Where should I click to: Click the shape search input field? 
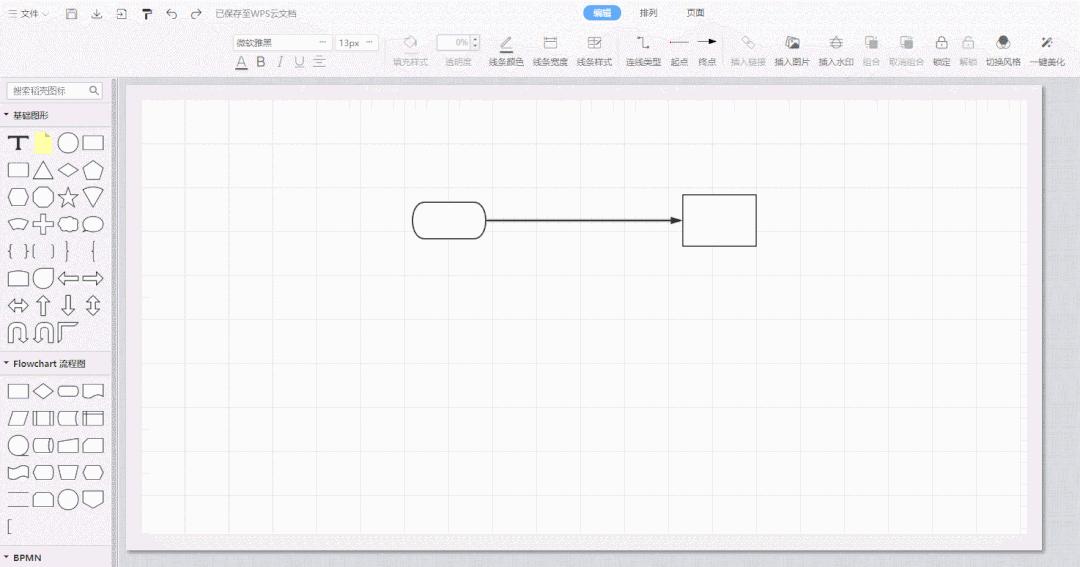pos(50,90)
